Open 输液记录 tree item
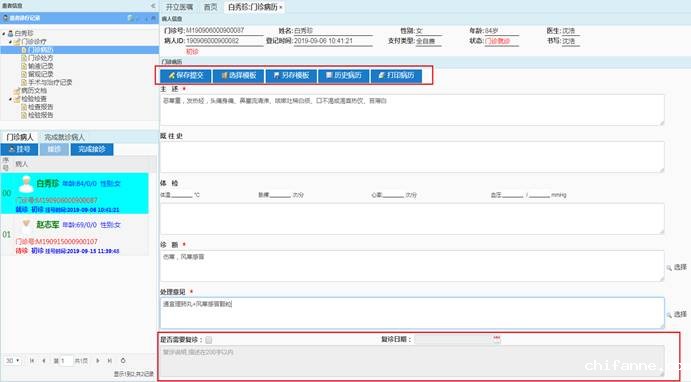Screen dimensions: 691x382 [x=40, y=66]
